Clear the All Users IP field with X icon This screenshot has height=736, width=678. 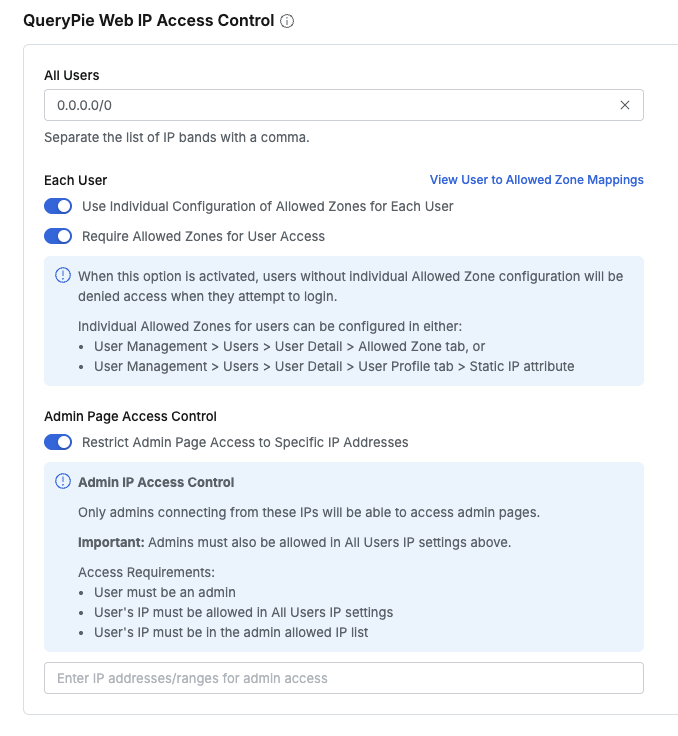[x=625, y=105]
